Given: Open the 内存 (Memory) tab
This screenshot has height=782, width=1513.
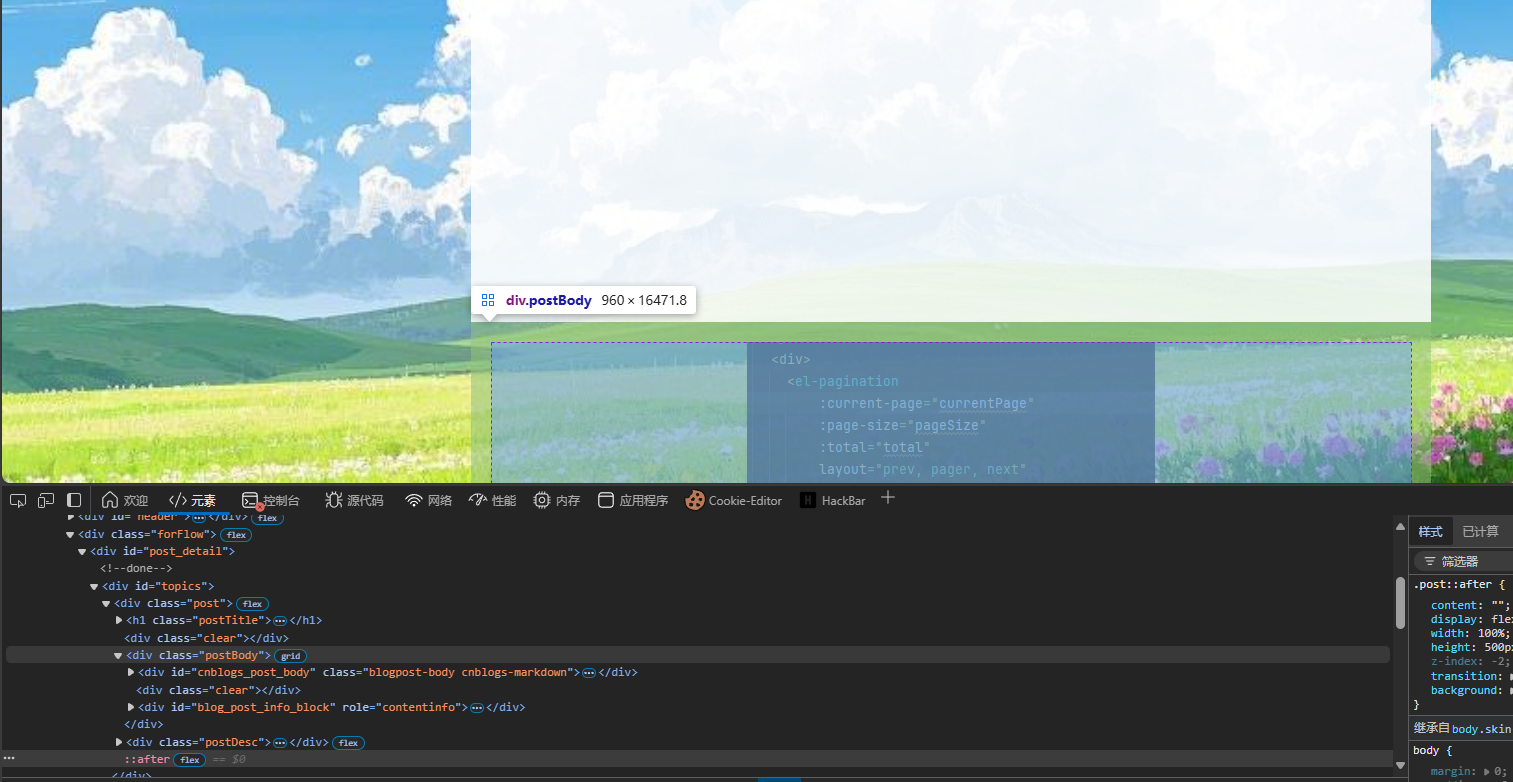Looking at the screenshot, I should coord(556,500).
